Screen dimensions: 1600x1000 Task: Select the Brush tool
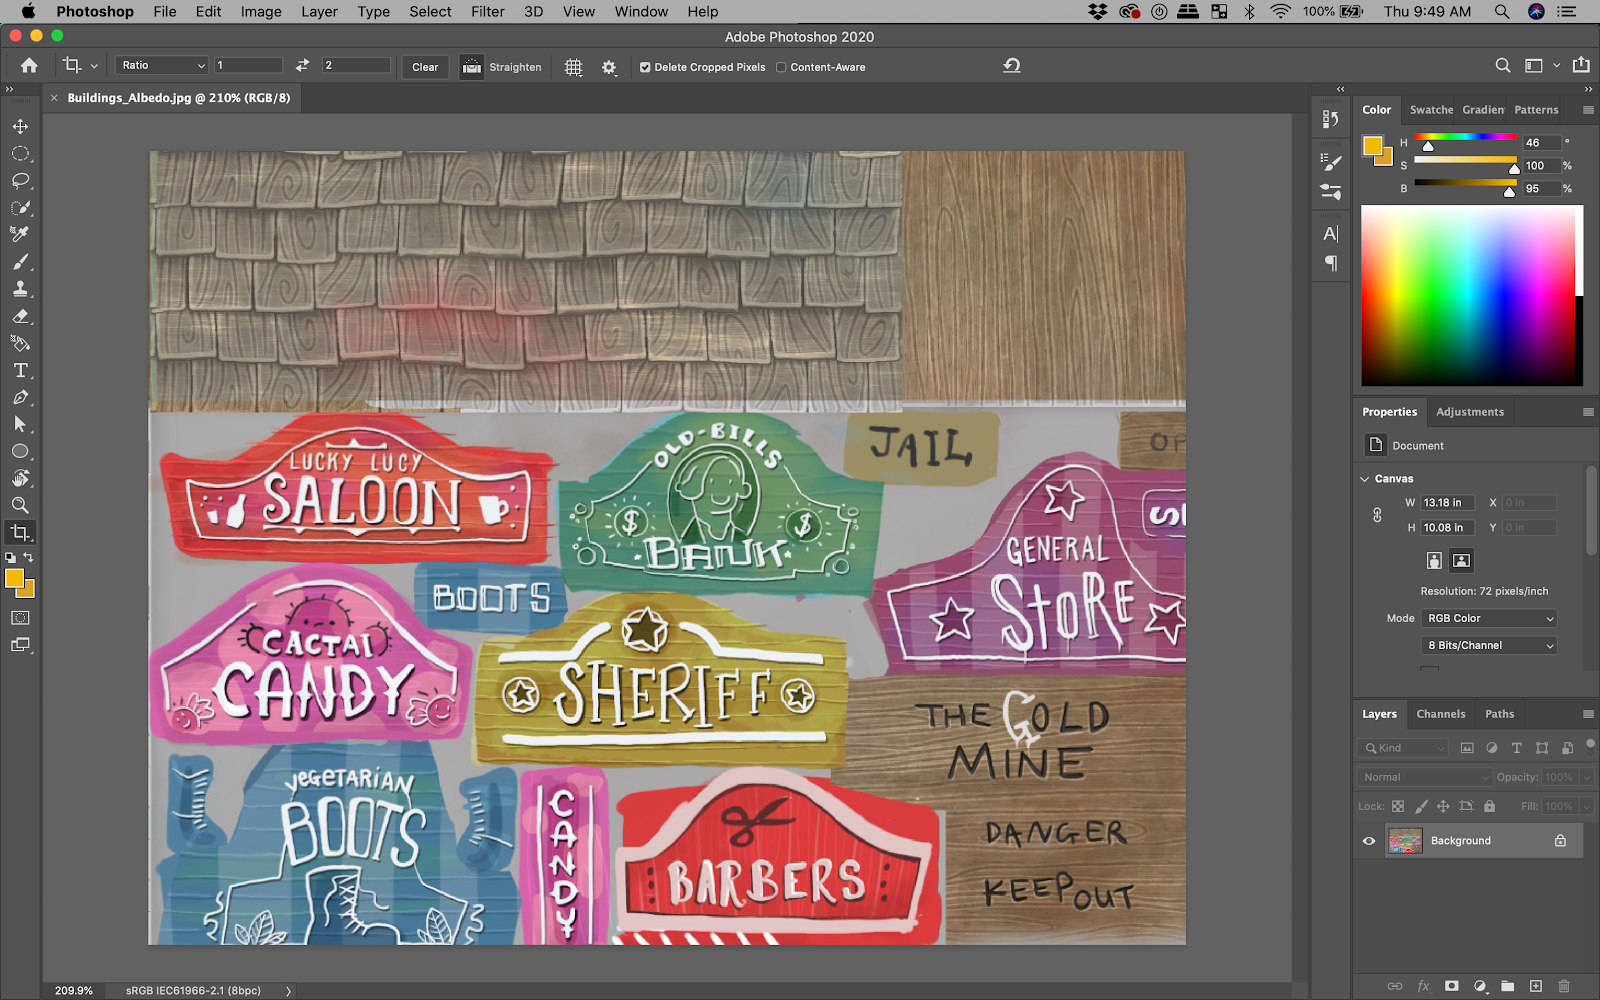pyautogui.click(x=20, y=262)
